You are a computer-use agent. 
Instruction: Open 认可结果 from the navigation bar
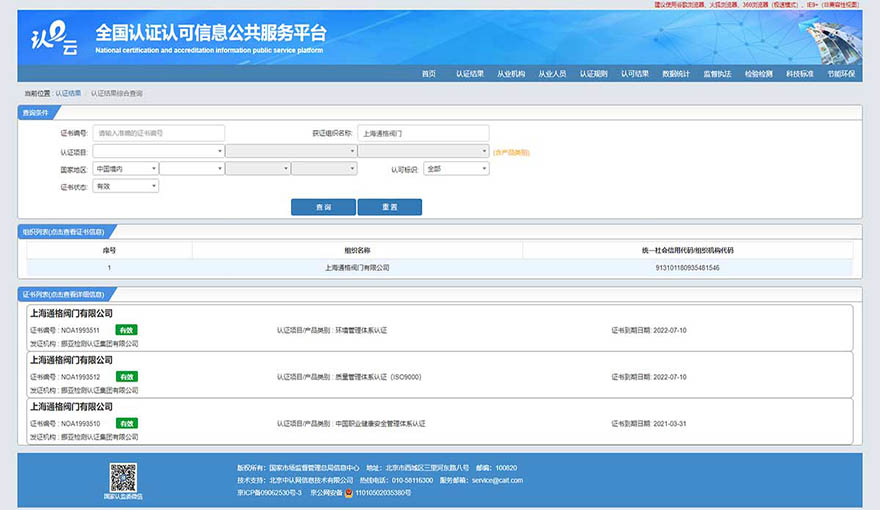point(635,74)
